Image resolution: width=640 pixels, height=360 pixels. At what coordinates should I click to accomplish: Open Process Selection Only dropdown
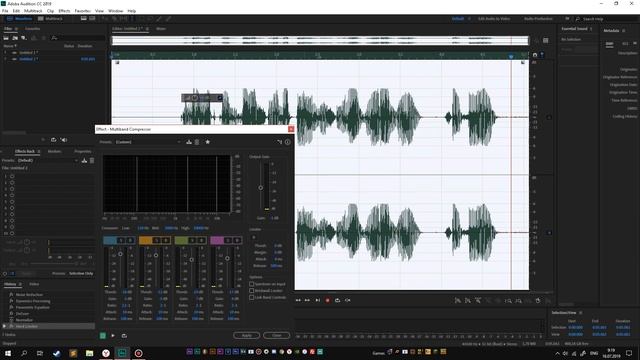click(81, 273)
